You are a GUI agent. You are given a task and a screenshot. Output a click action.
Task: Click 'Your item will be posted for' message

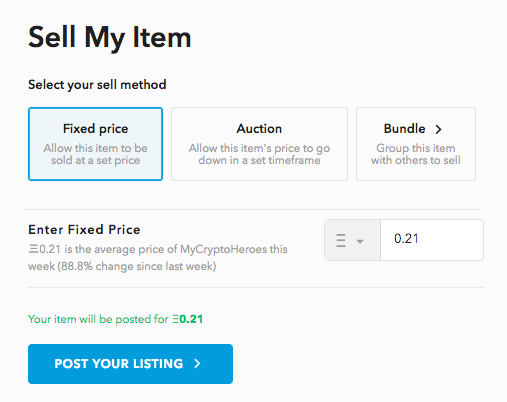click(x=98, y=319)
